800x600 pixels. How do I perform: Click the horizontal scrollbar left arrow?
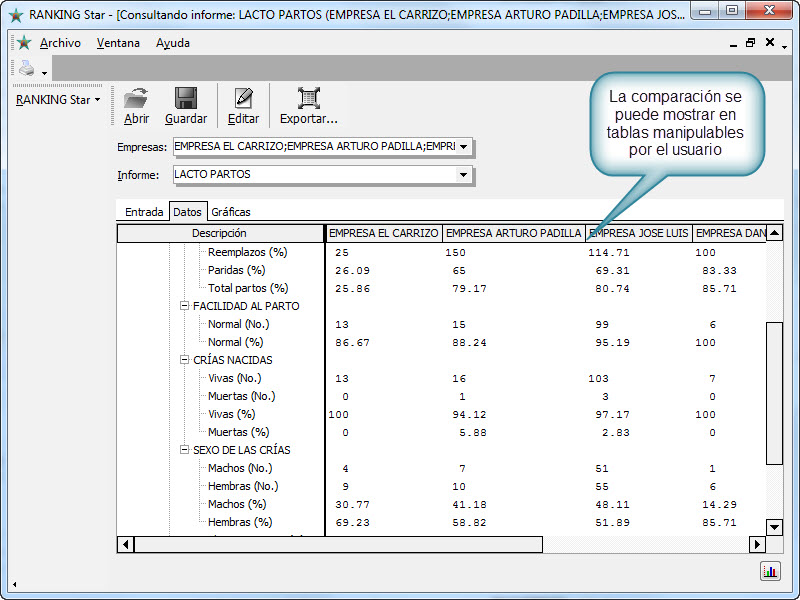126,544
